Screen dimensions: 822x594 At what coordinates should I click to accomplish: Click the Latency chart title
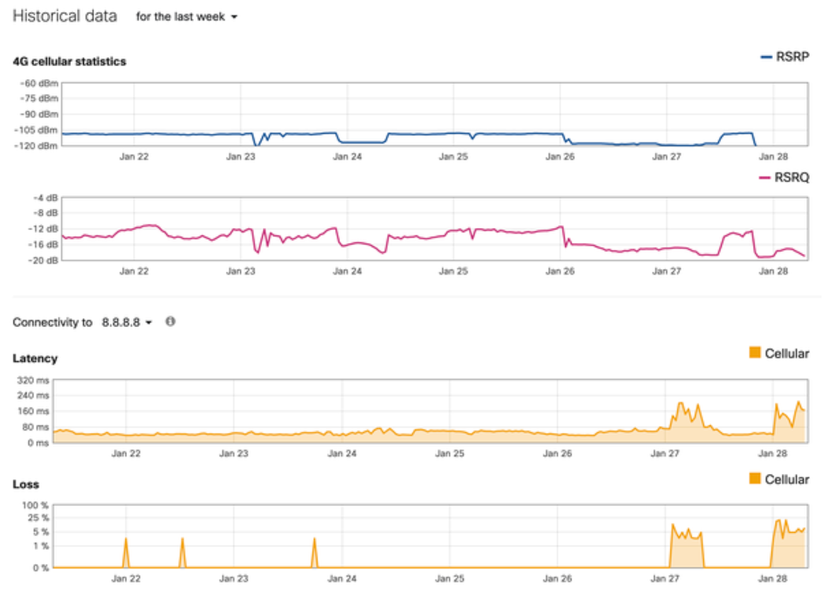(x=35, y=358)
